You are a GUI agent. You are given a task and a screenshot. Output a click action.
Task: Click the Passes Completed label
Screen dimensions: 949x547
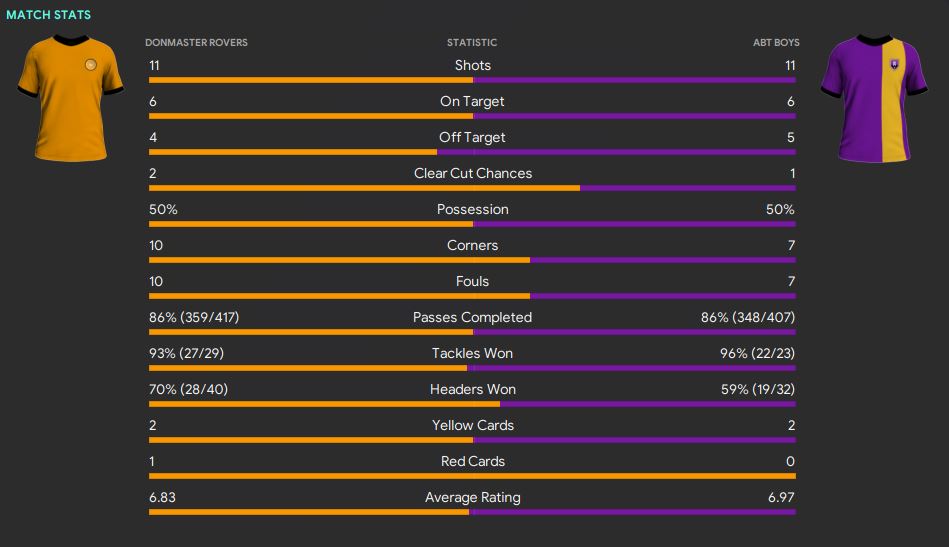472,317
